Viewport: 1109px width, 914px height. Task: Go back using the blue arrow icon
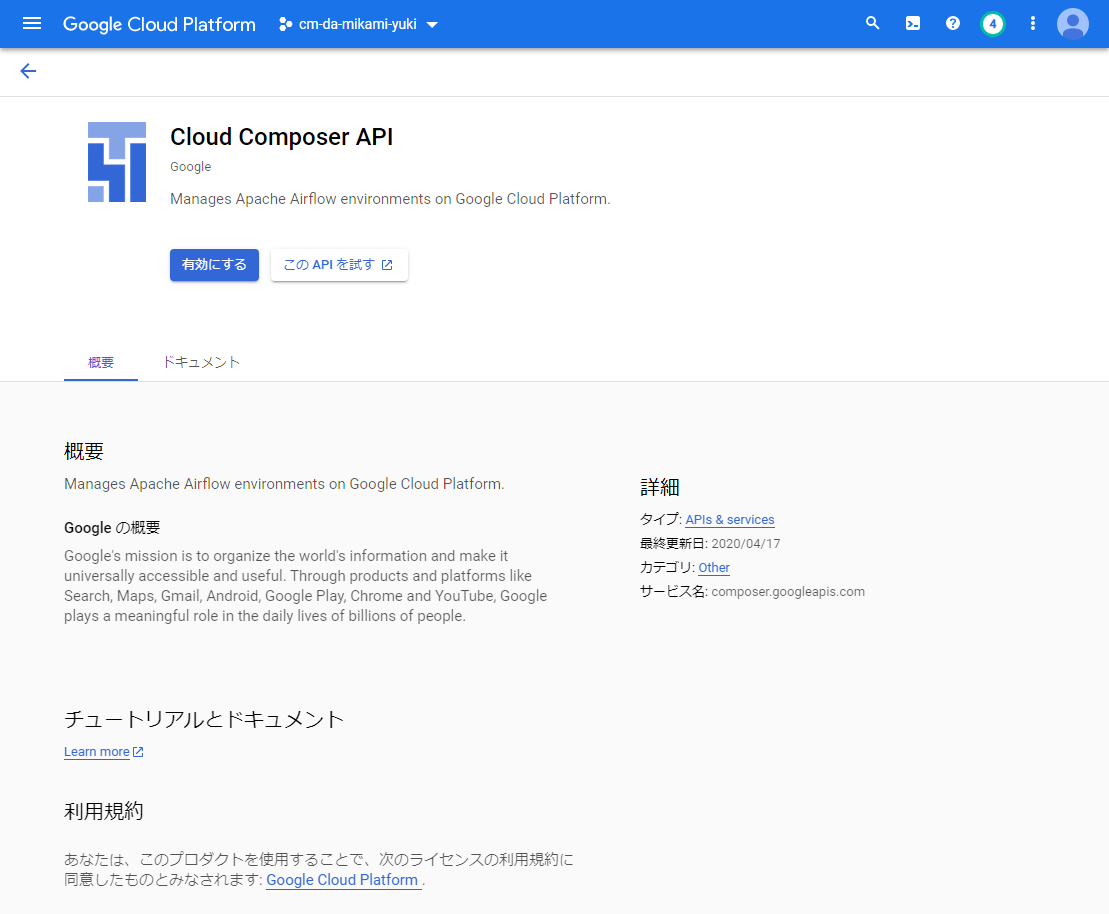pos(28,71)
